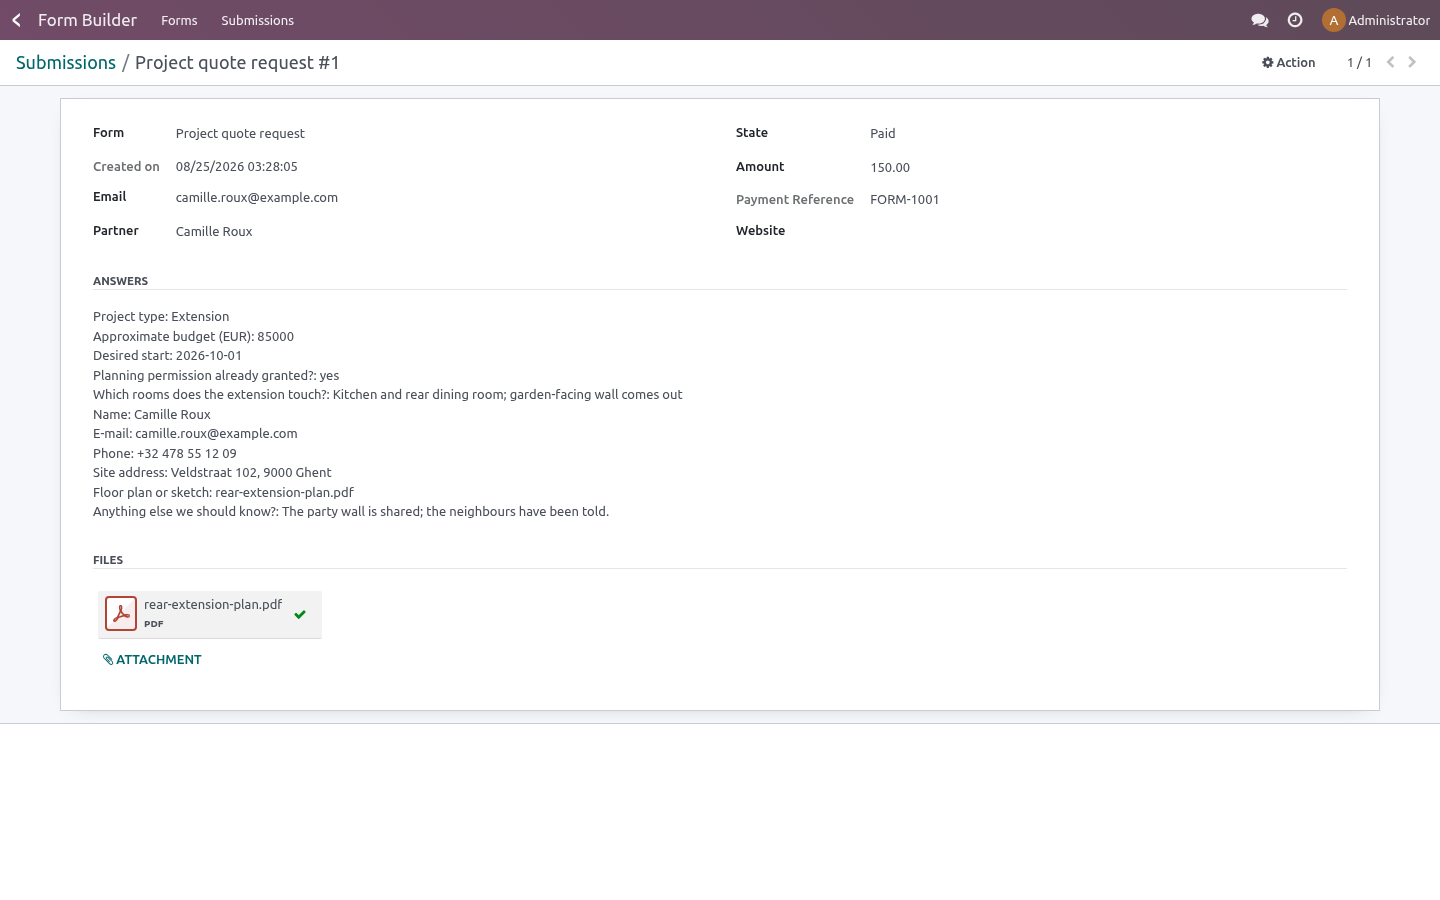The image size is (1440, 900).
Task: Click the Form Builder app title
Action: point(87,20)
